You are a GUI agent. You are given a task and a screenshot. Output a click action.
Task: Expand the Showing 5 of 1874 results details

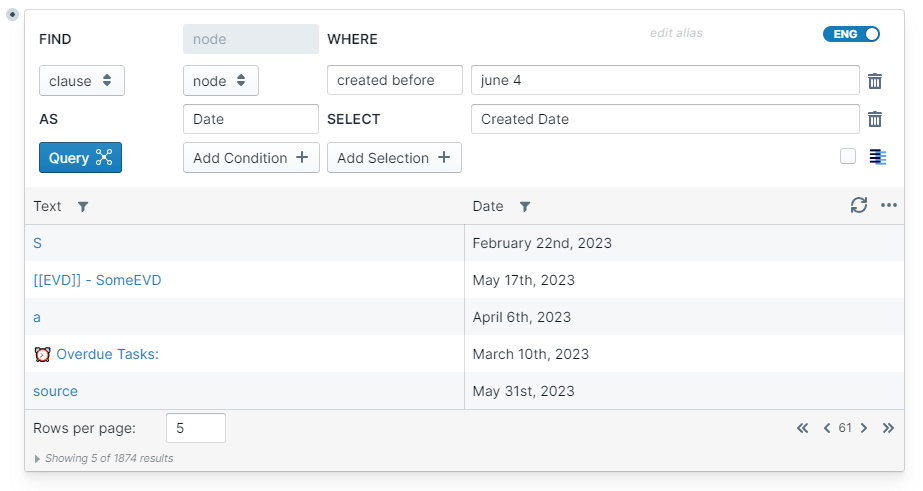[38, 459]
